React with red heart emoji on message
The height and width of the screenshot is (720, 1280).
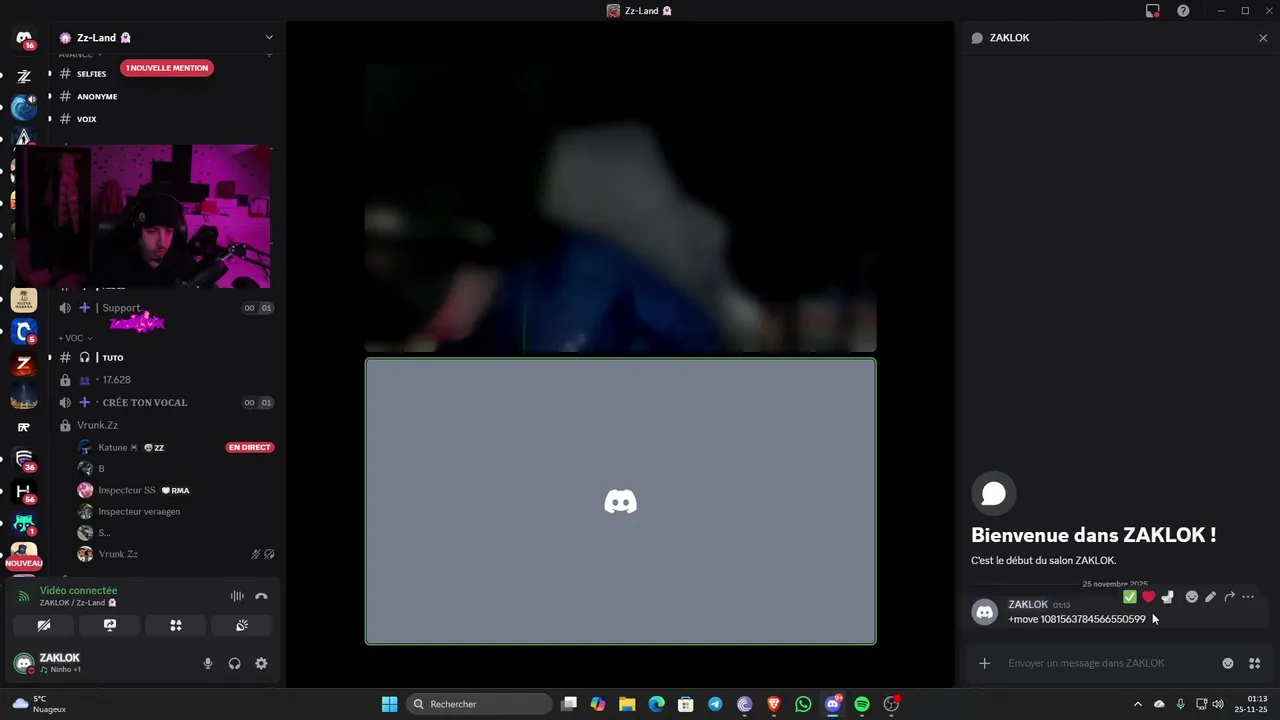click(x=1149, y=597)
